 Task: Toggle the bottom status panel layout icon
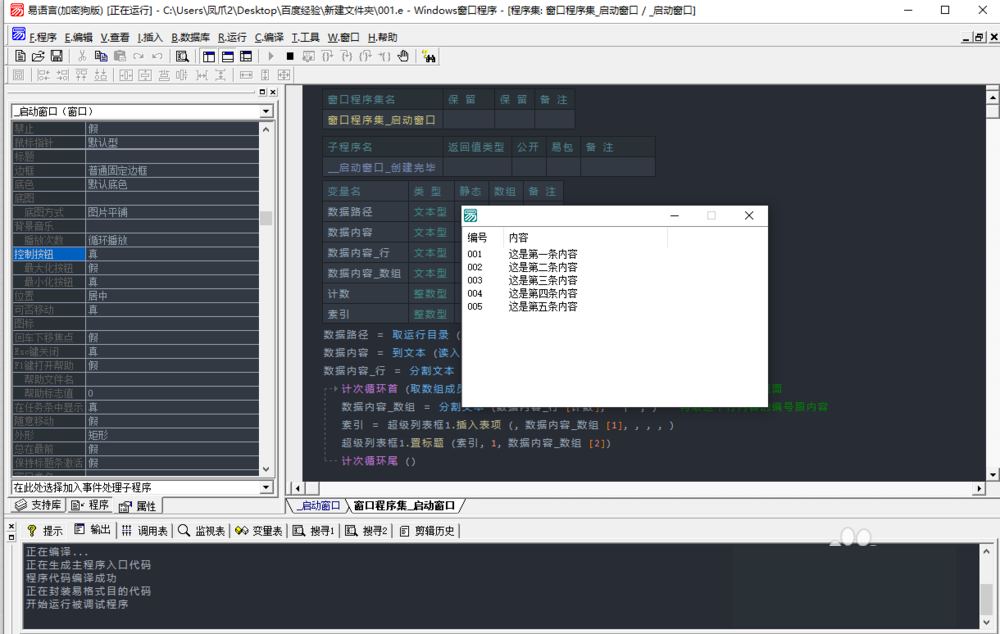(227, 56)
